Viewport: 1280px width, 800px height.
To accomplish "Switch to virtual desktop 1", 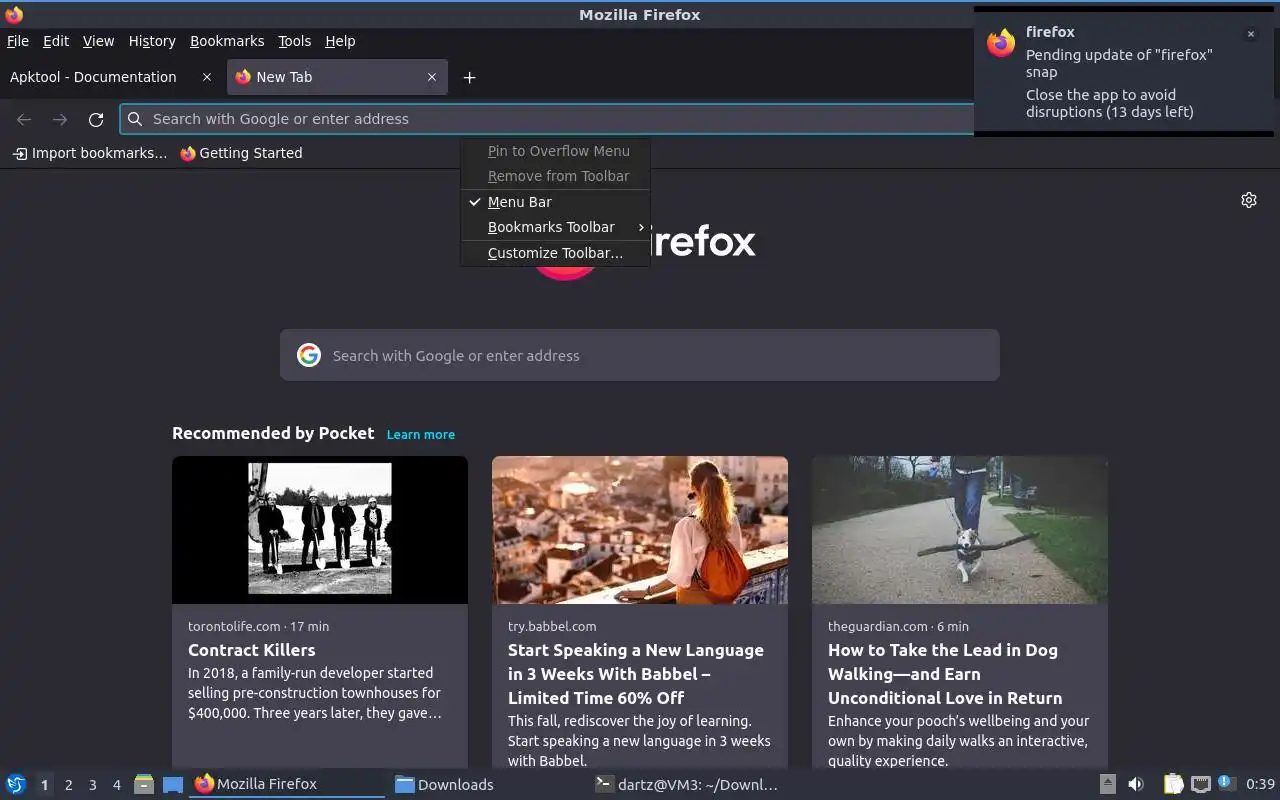I will pyautogui.click(x=44, y=785).
